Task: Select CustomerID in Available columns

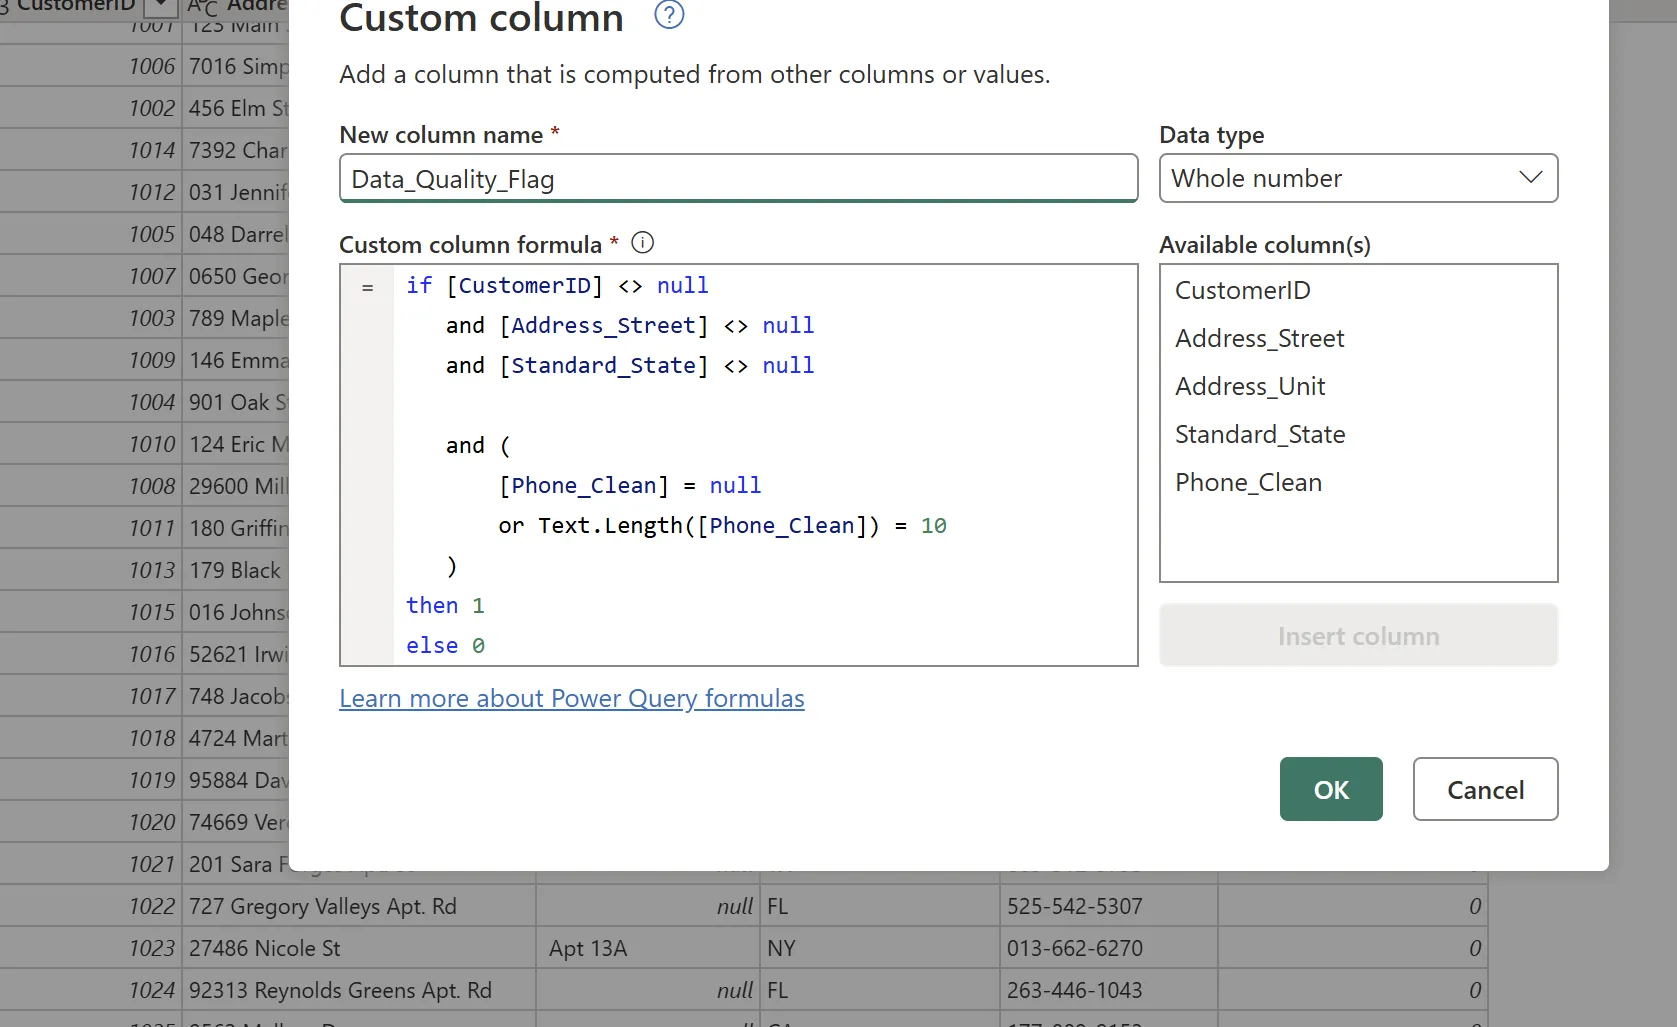Action: coord(1242,290)
